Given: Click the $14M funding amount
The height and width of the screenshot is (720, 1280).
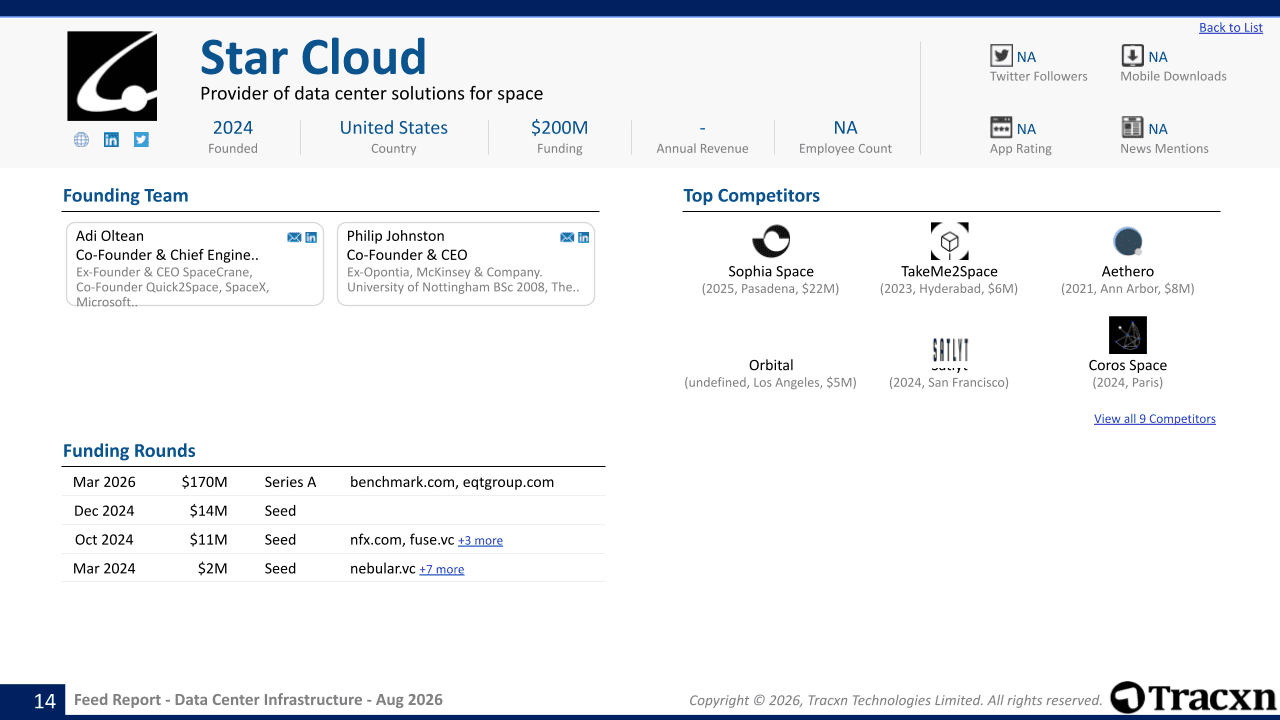Looking at the screenshot, I should coord(208,511).
